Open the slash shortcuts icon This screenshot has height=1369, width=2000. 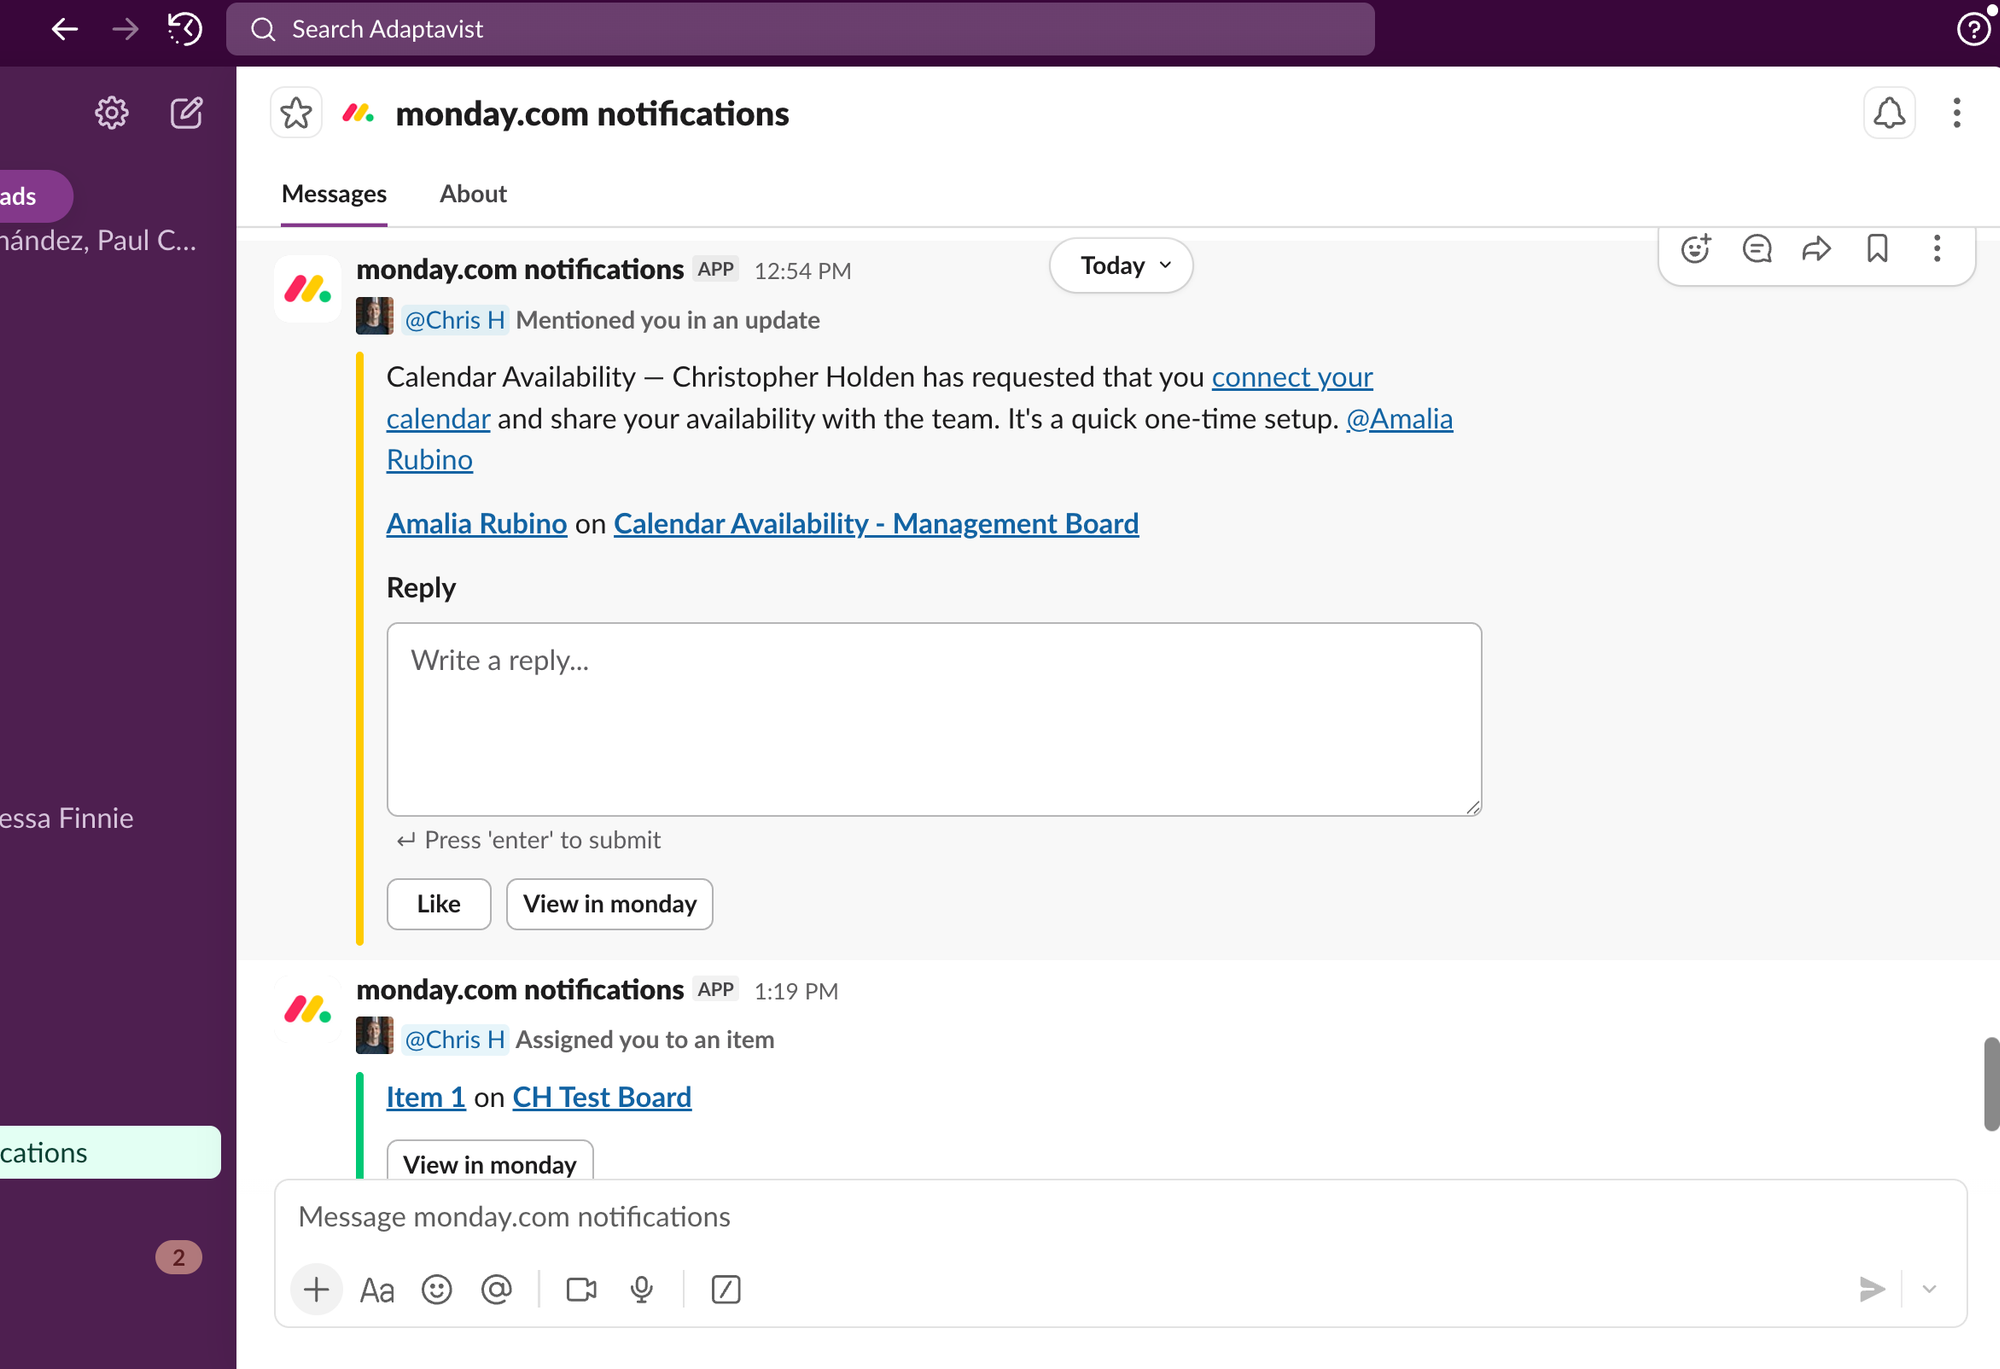tap(726, 1290)
